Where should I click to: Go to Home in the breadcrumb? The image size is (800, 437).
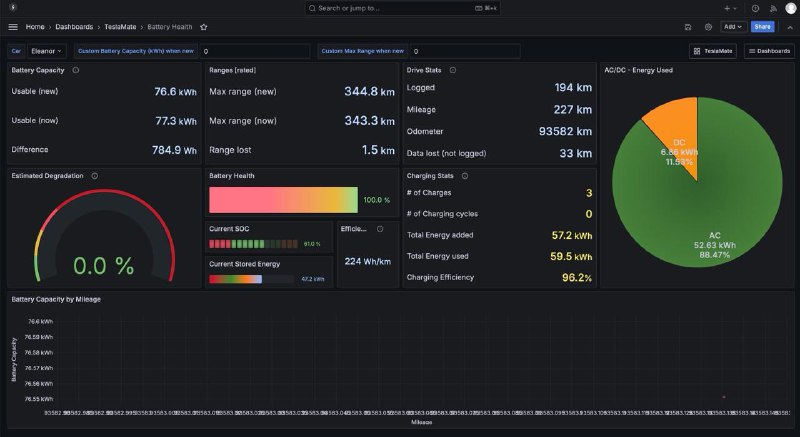35,27
